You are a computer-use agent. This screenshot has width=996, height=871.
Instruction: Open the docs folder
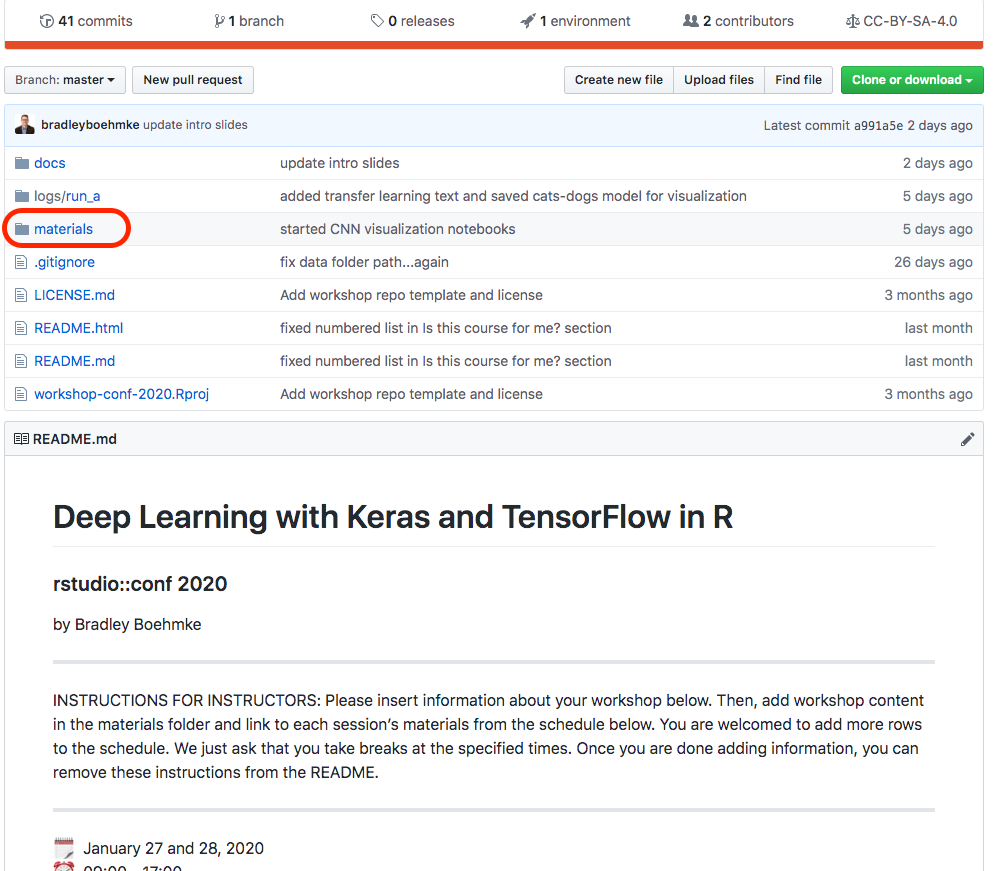point(50,163)
